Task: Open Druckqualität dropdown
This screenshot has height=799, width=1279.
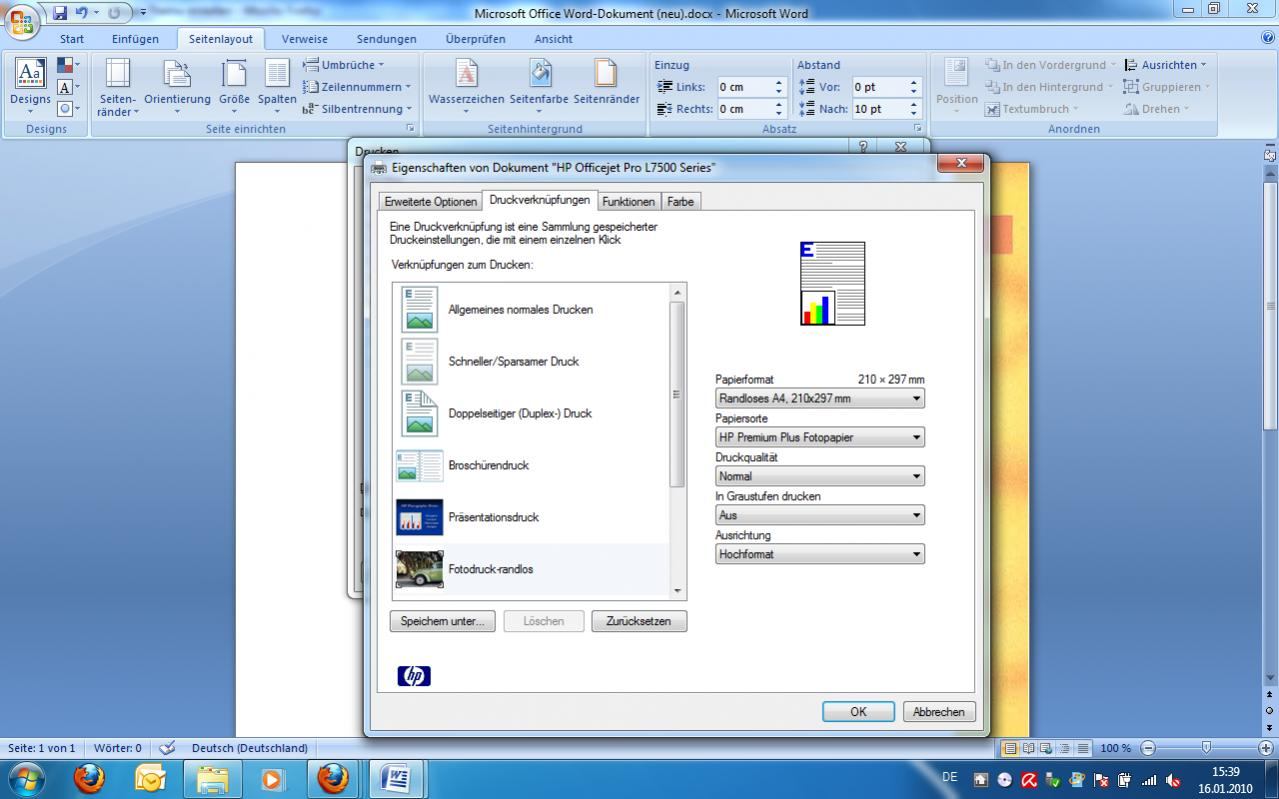Action: point(819,476)
